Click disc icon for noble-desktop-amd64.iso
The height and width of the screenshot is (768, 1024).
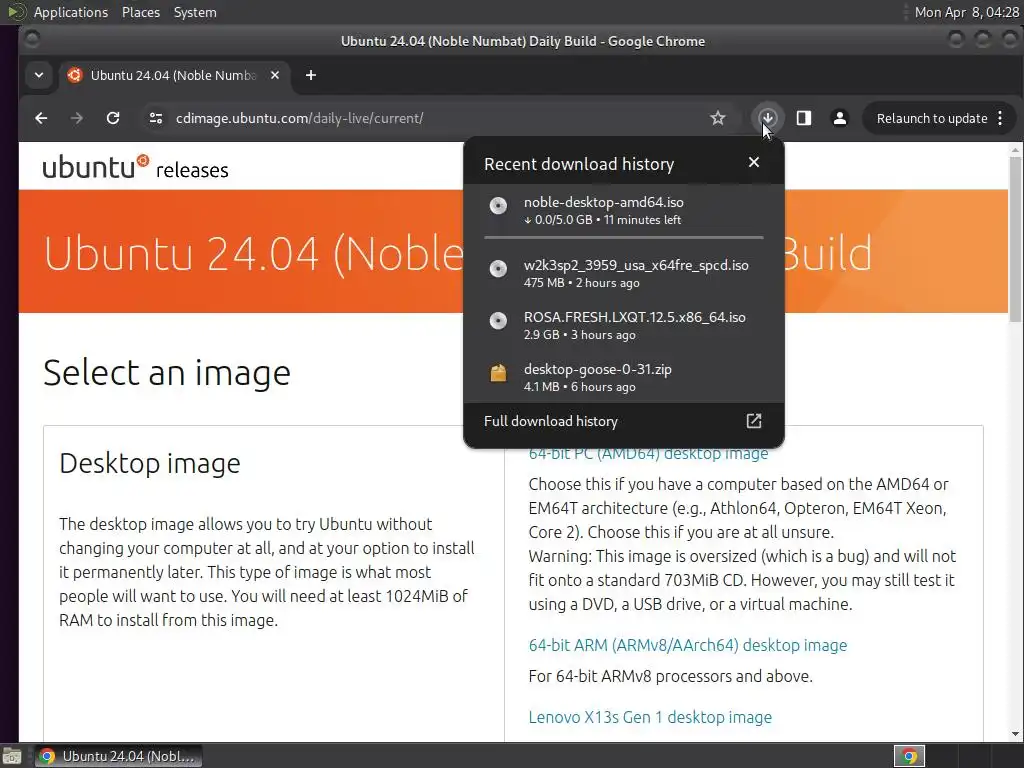pyautogui.click(x=498, y=206)
